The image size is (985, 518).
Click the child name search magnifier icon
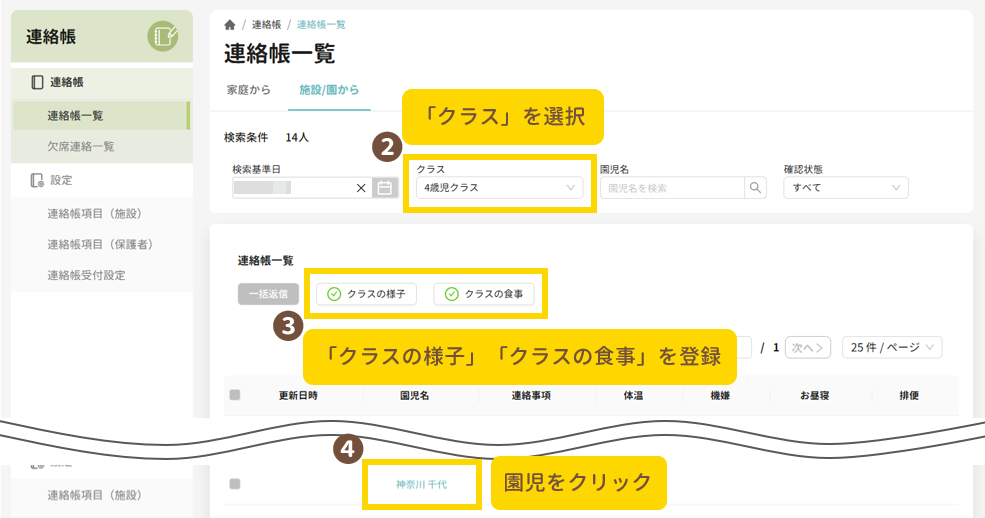pos(755,187)
